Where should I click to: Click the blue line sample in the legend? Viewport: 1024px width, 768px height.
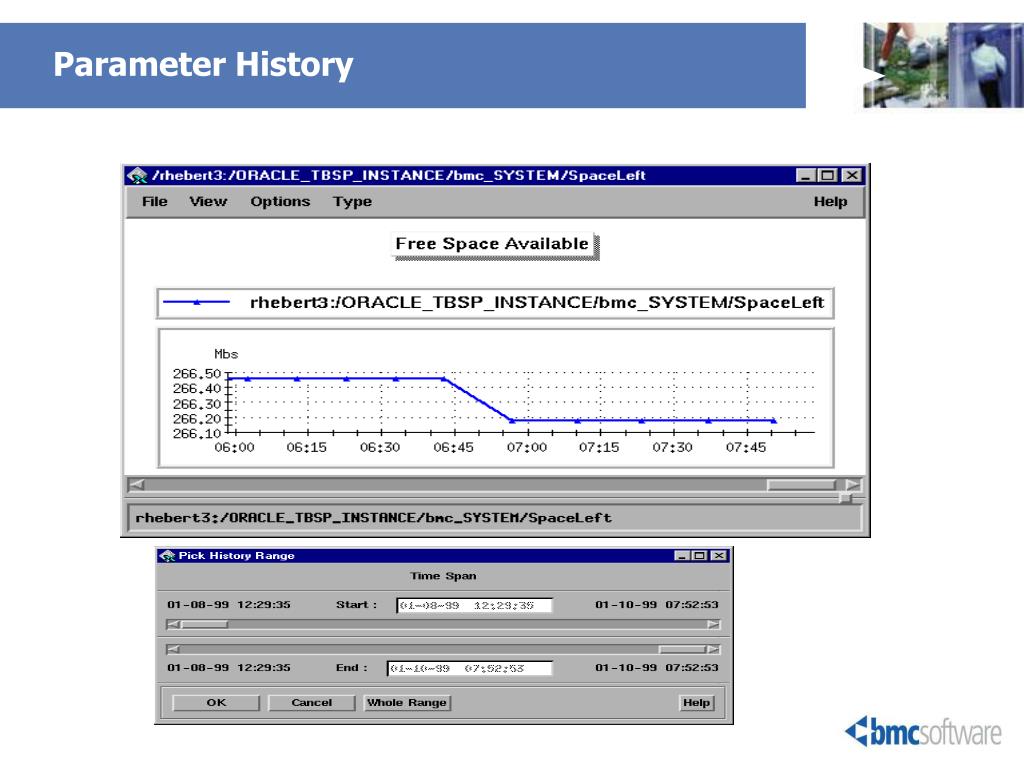pyautogui.click(x=197, y=302)
